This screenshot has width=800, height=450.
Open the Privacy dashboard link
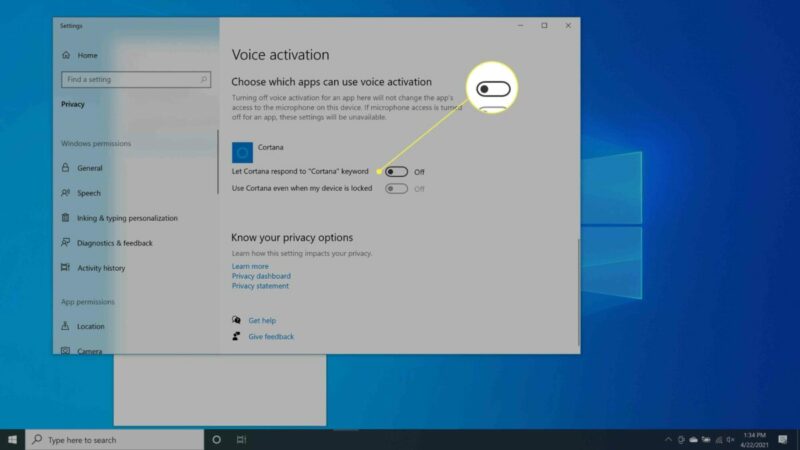click(261, 276)
